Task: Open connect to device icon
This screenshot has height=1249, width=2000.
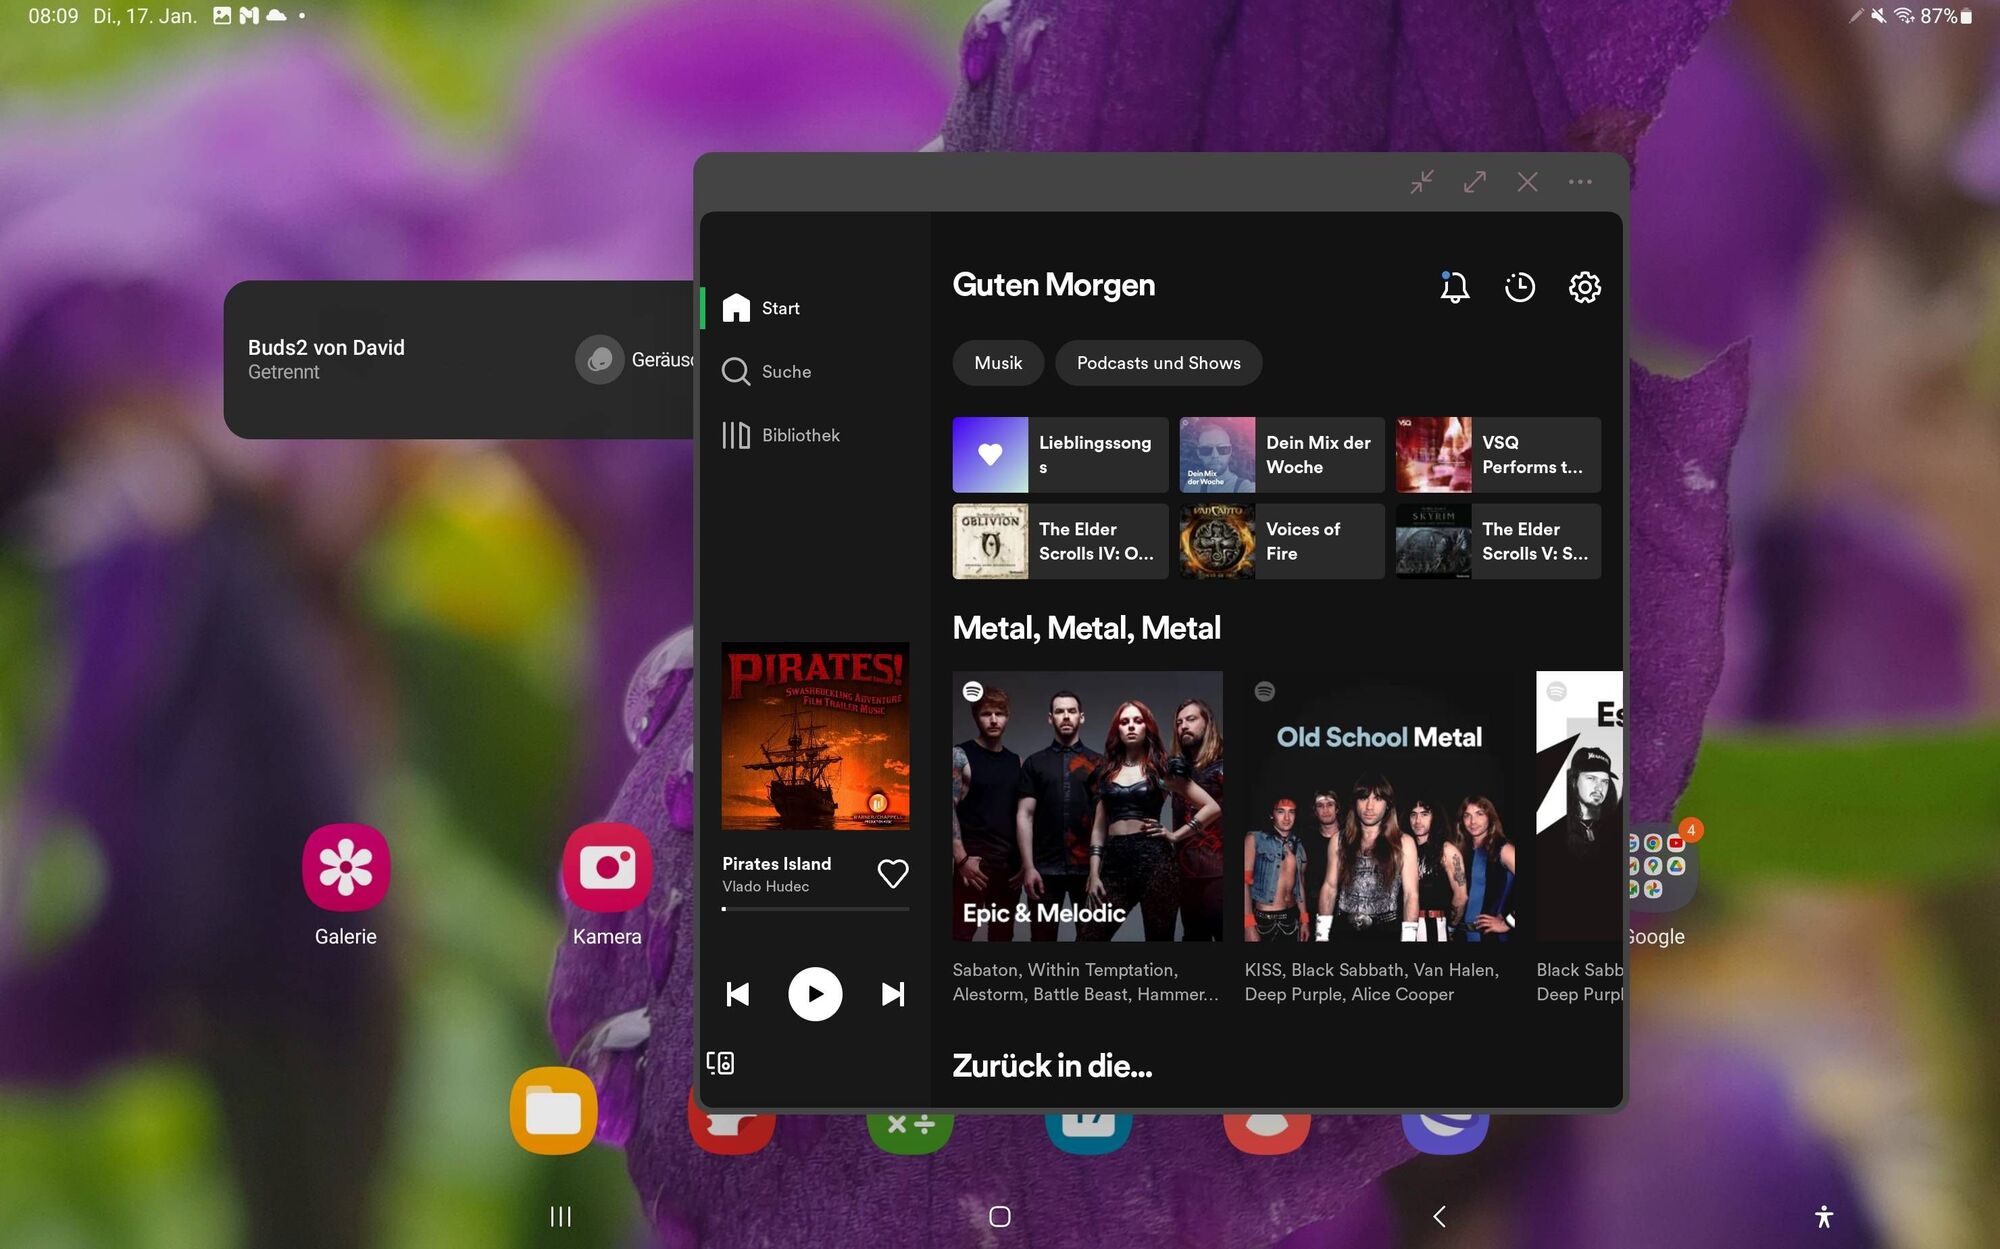Action: [720, 1063]
